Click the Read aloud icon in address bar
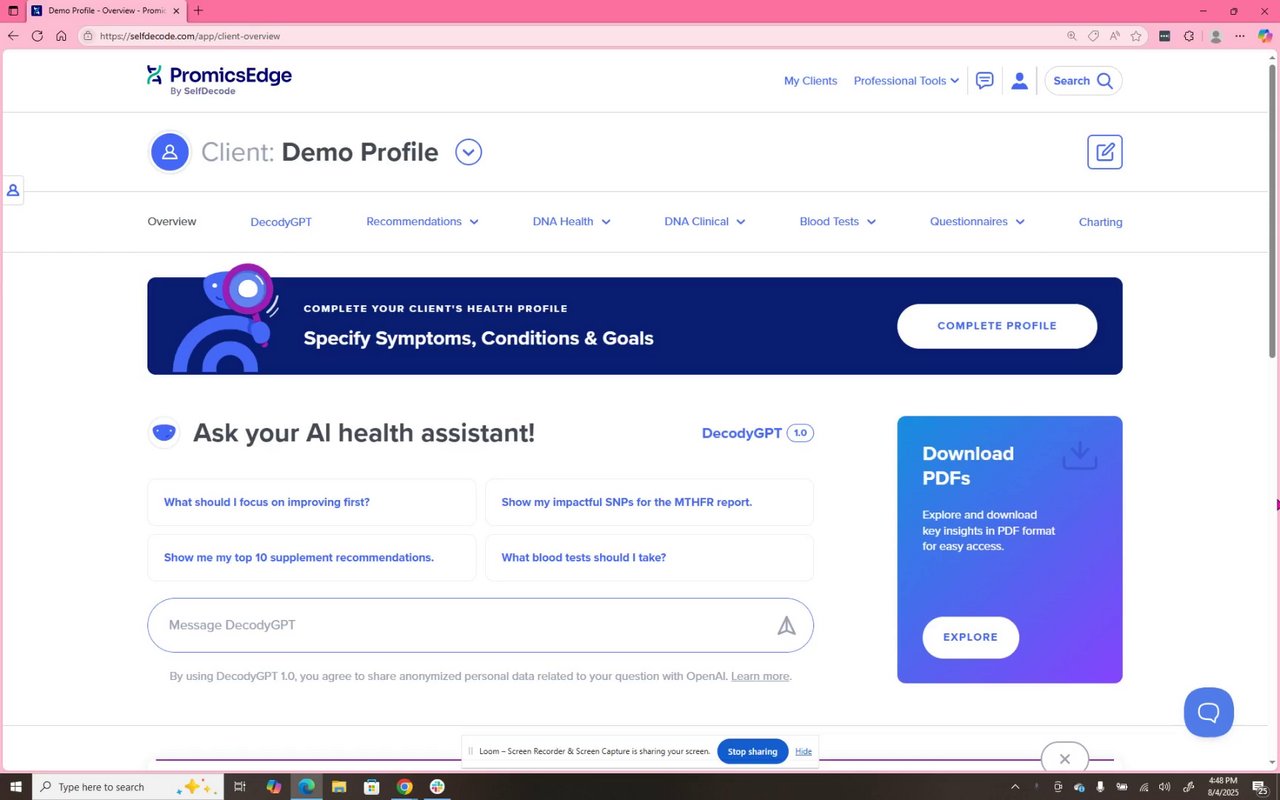The width and height of the screenshot is (1280, 800). 1115,36
